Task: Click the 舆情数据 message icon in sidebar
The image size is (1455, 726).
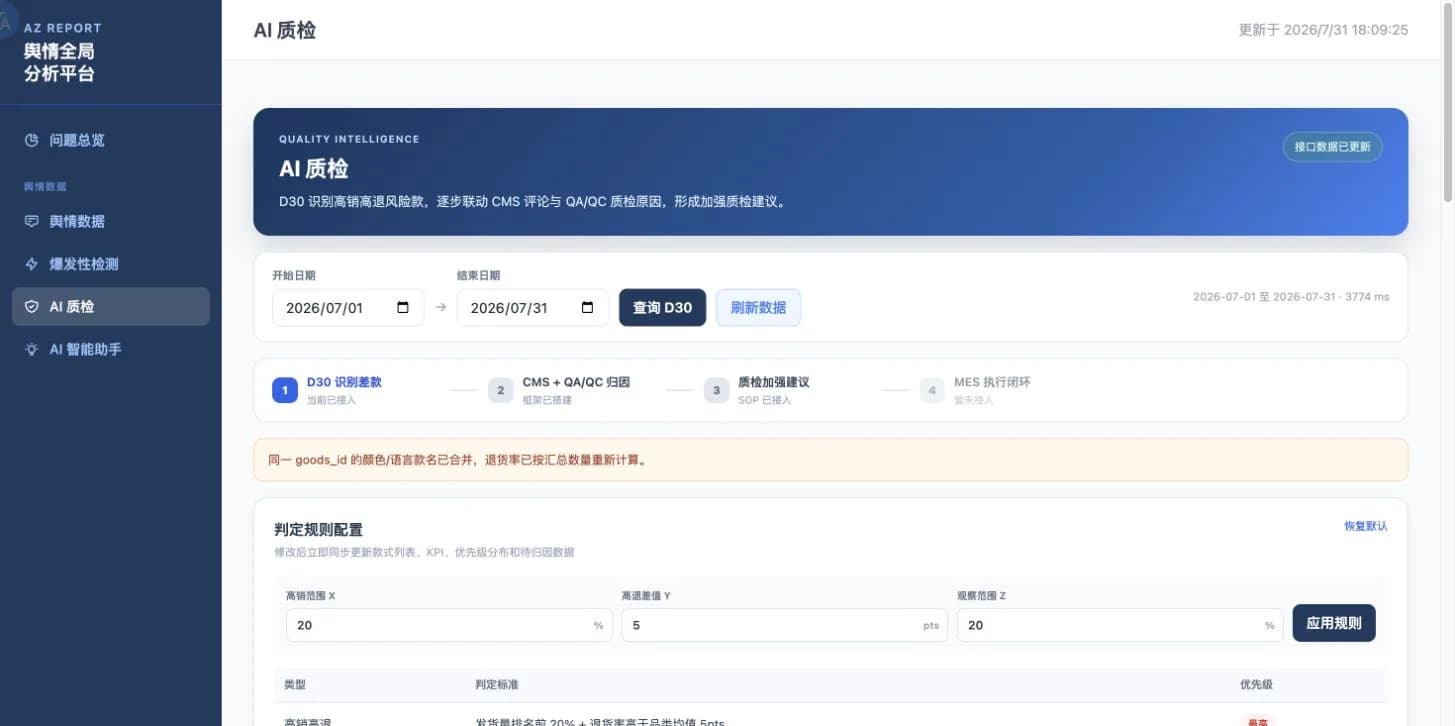Action: click(x=31, y=221)
